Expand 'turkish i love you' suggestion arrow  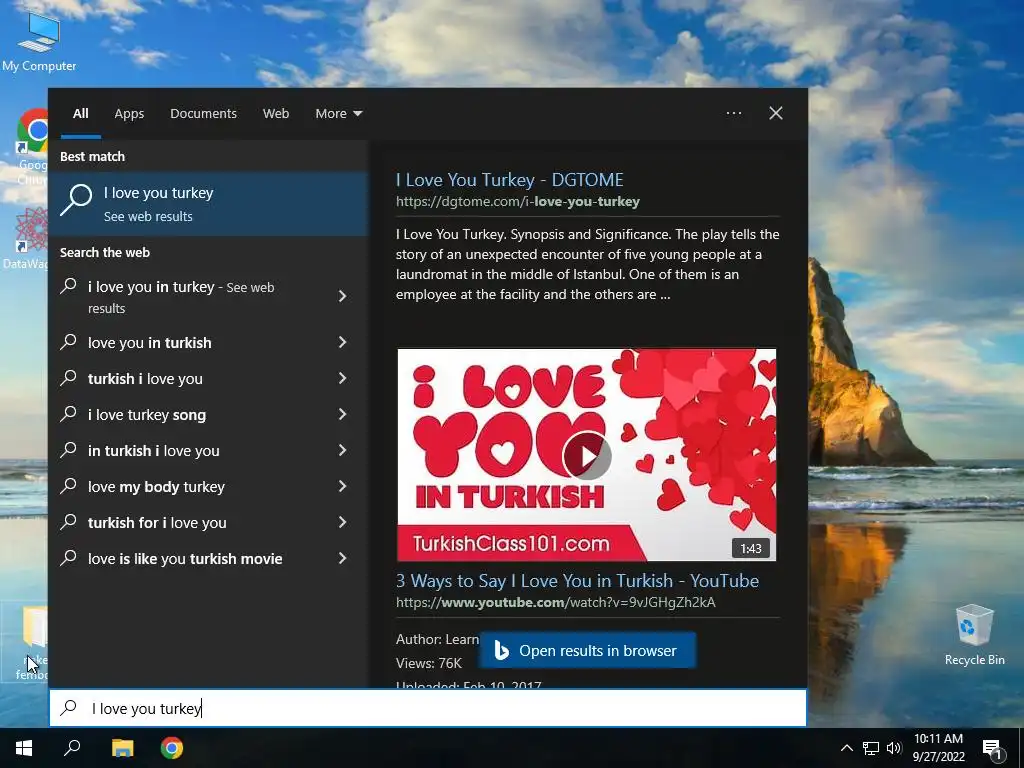[x=342, y=378]
